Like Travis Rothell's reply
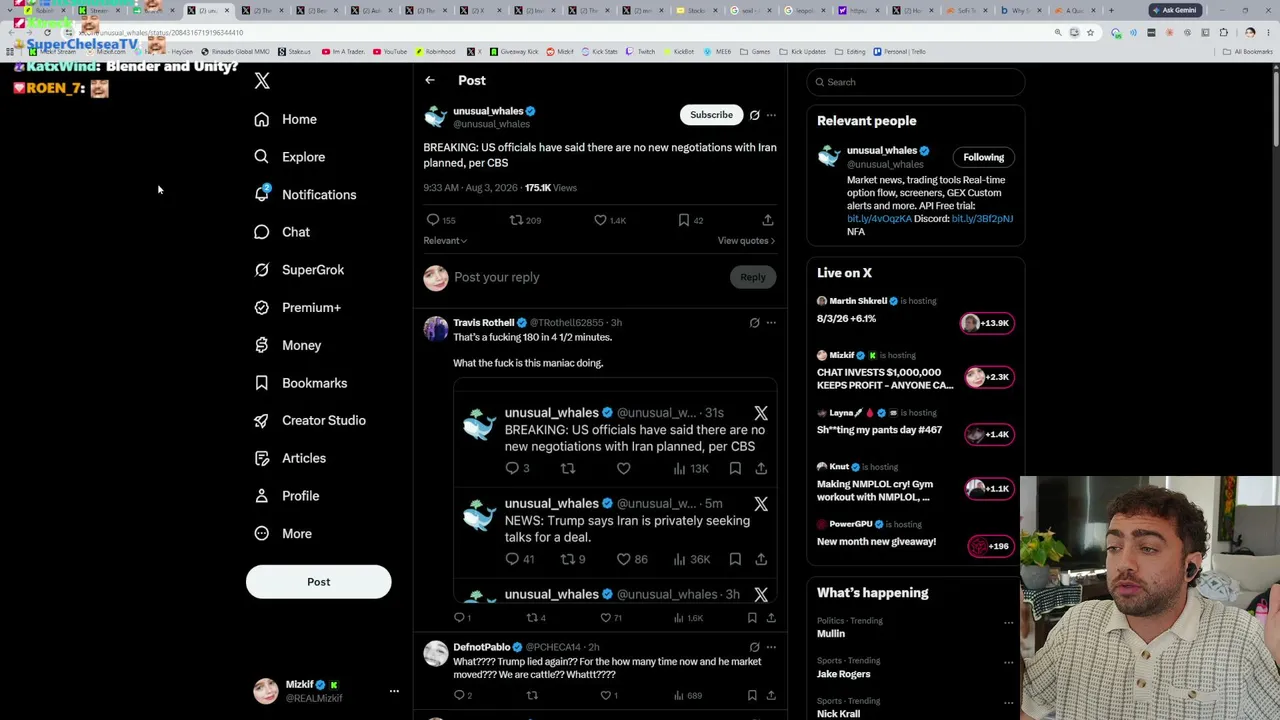 (605, 618)
